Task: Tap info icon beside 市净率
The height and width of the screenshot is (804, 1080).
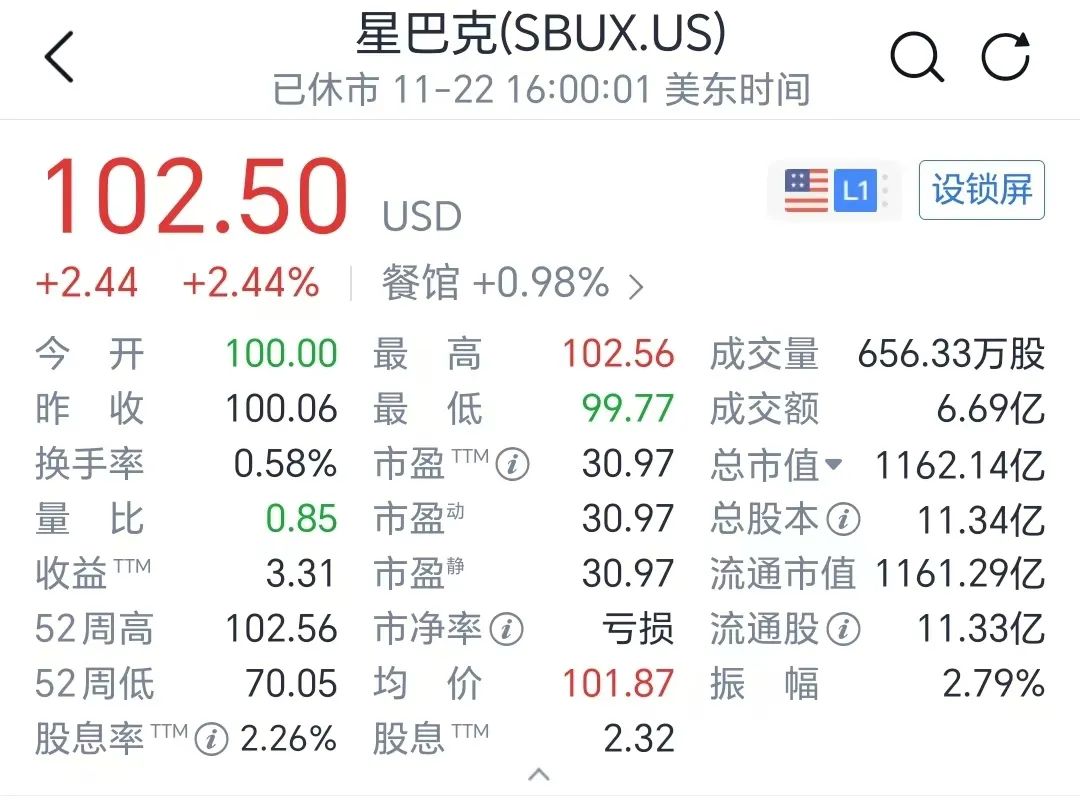Action: 507,630
